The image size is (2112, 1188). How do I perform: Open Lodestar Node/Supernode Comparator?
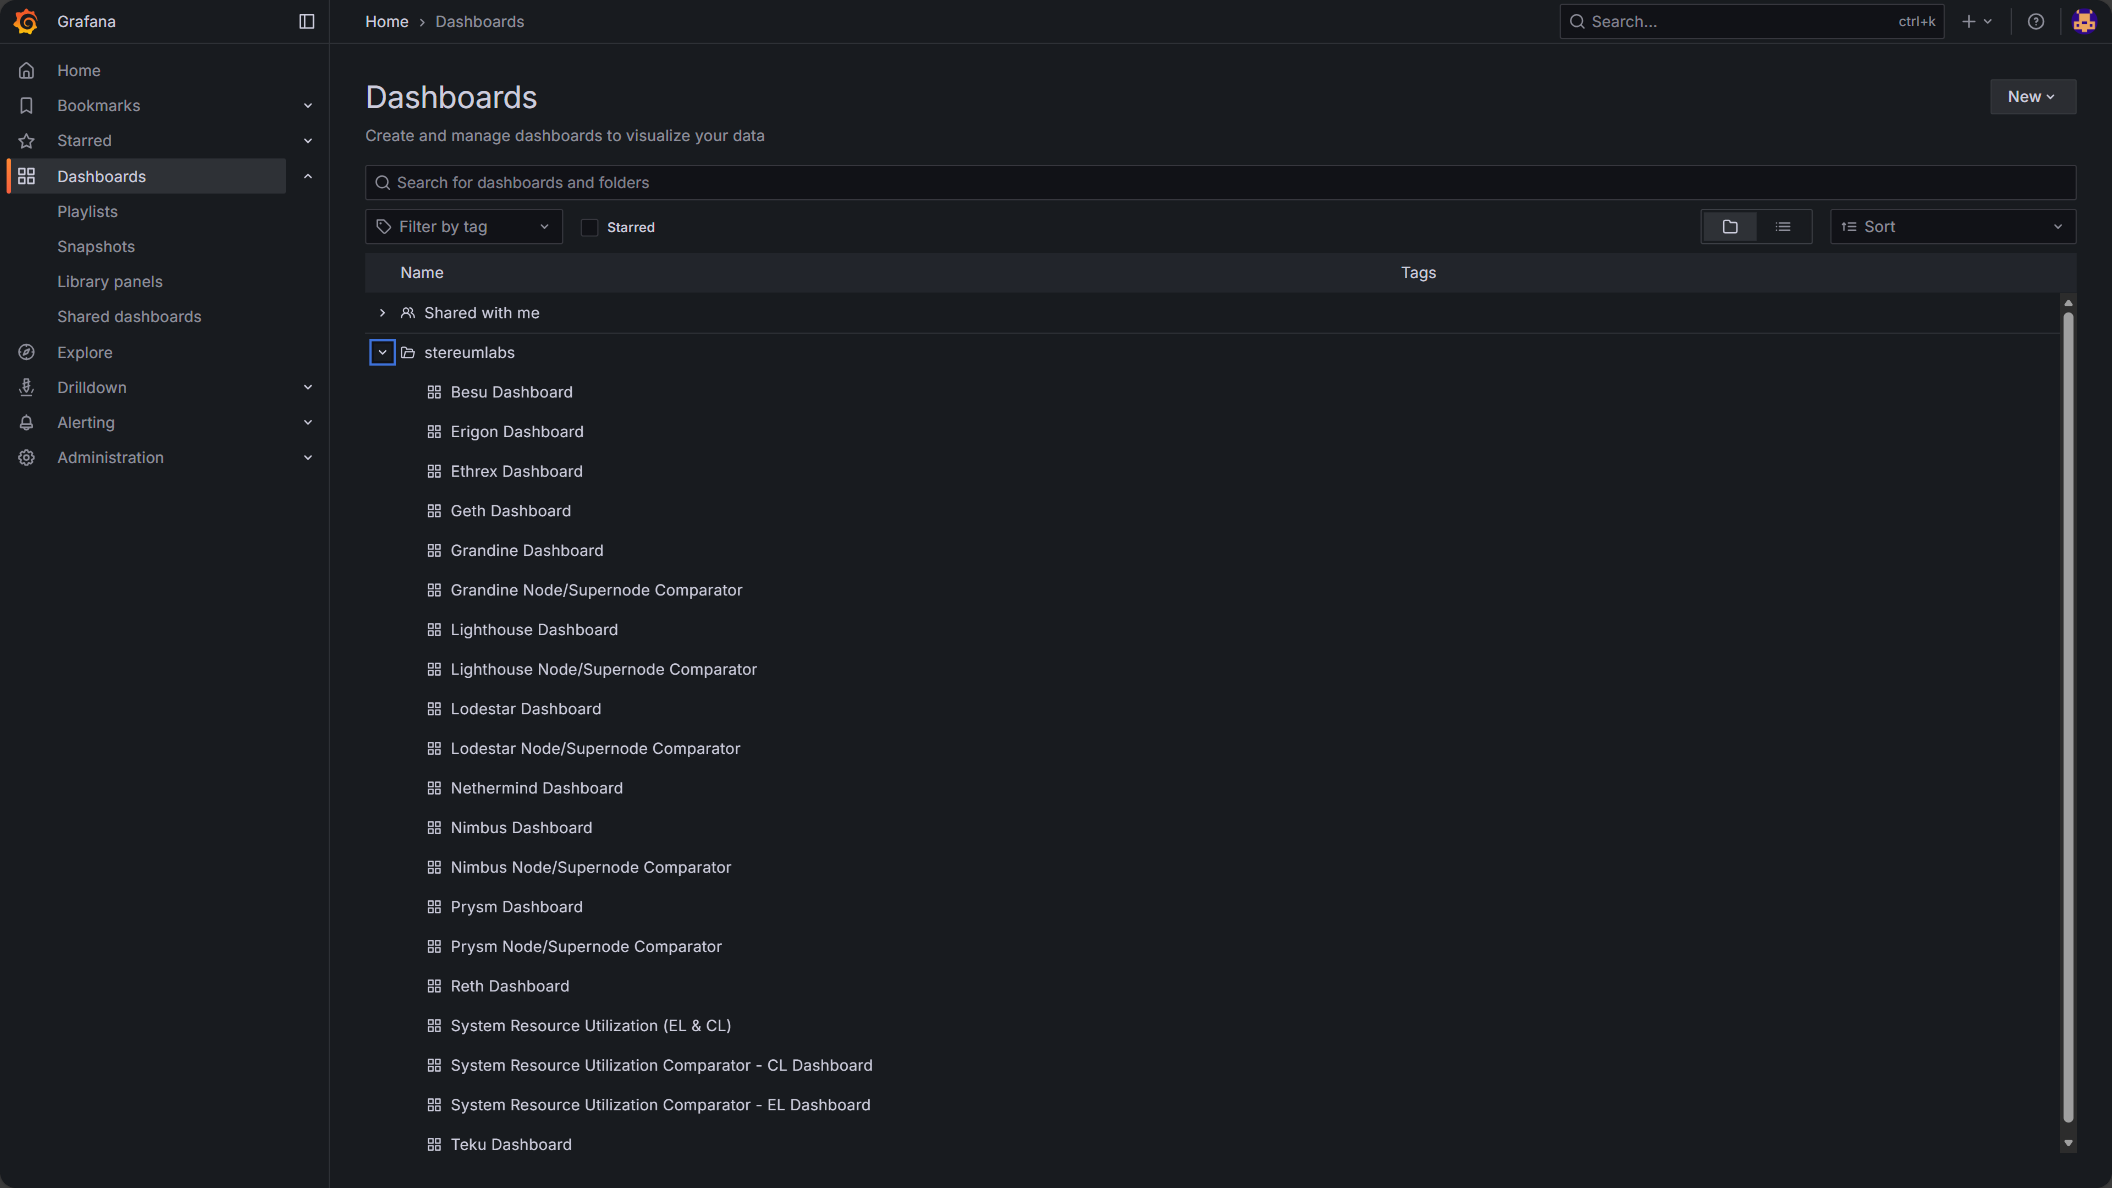[595, 749]
